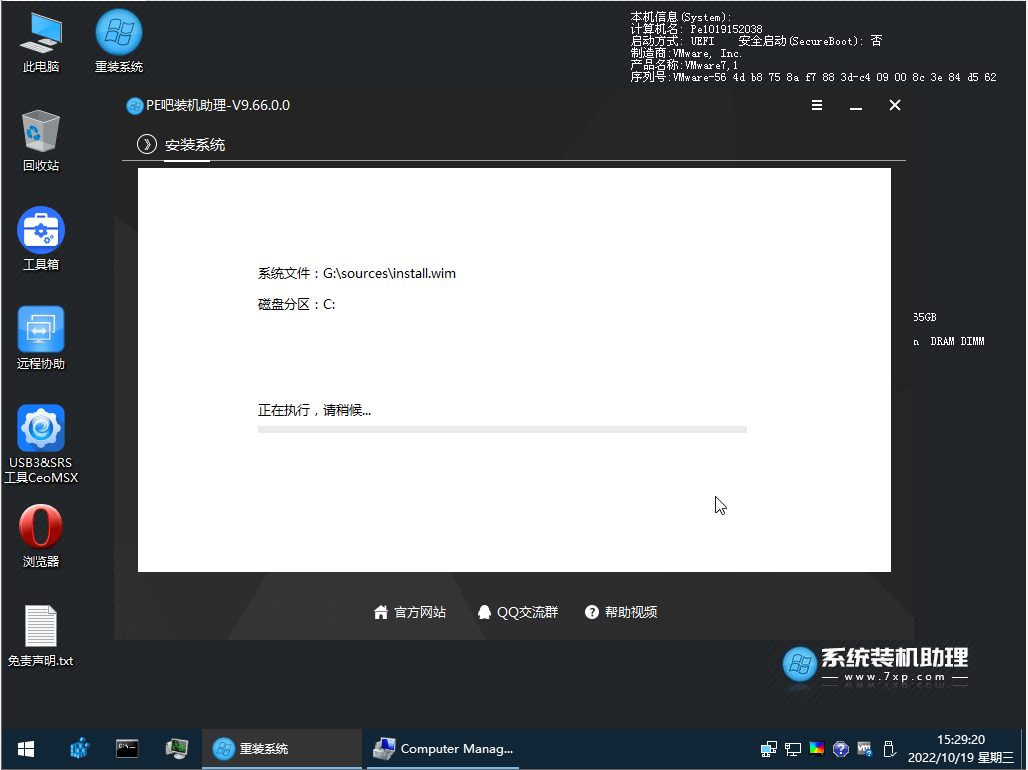Click the 正在执行，请稍候... status text
Screen dimensions: 1028x770
[314, 411]
